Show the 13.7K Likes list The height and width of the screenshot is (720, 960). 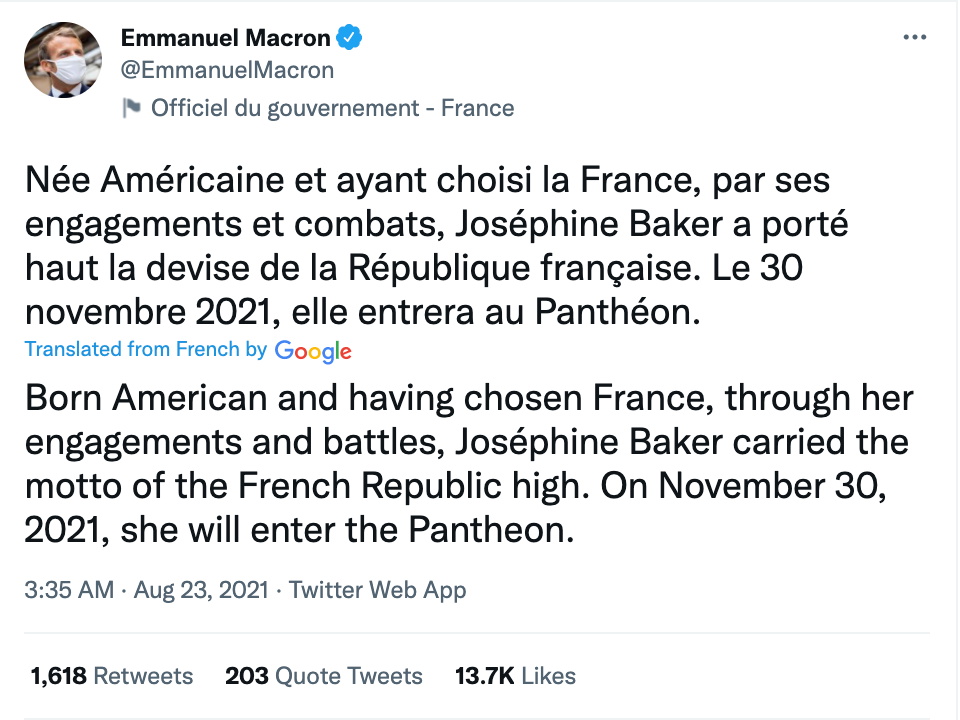(x=515, y=676)
